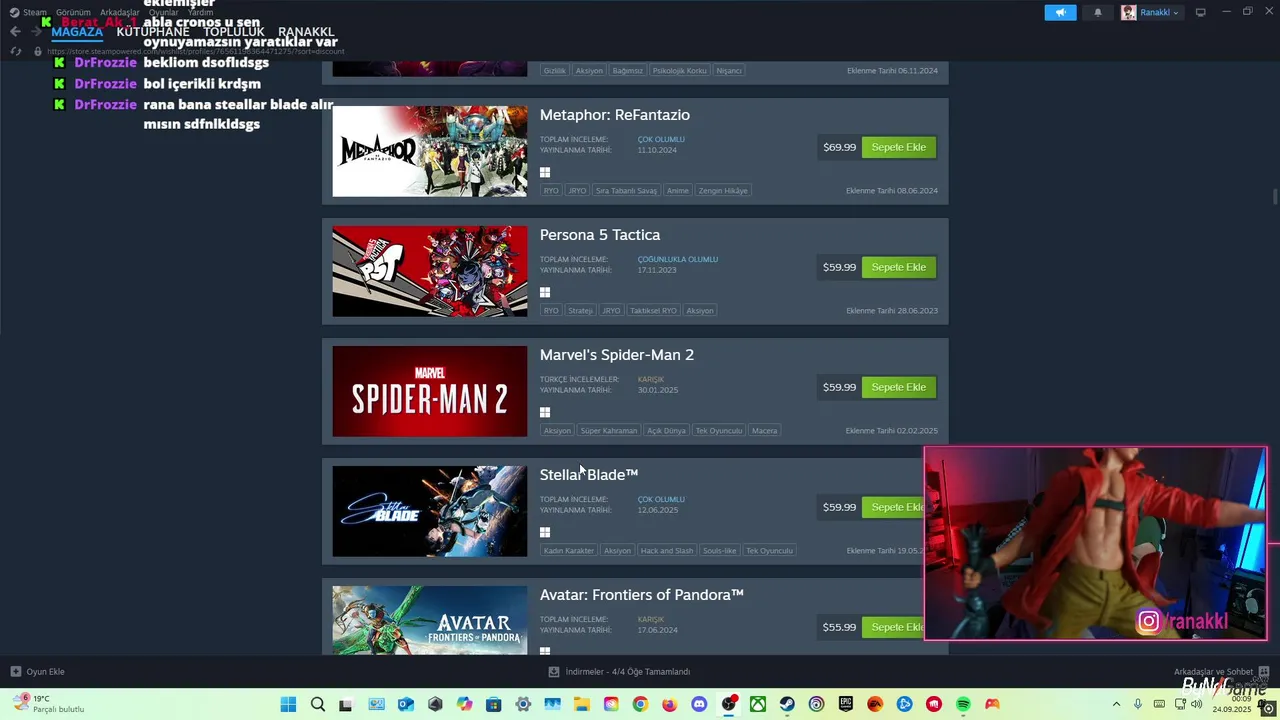This screenshot has height=720, width=1280.
Task: Click ÇOĞUNLUKLA OLUMLU review for Persona 5
Action: 678,260
